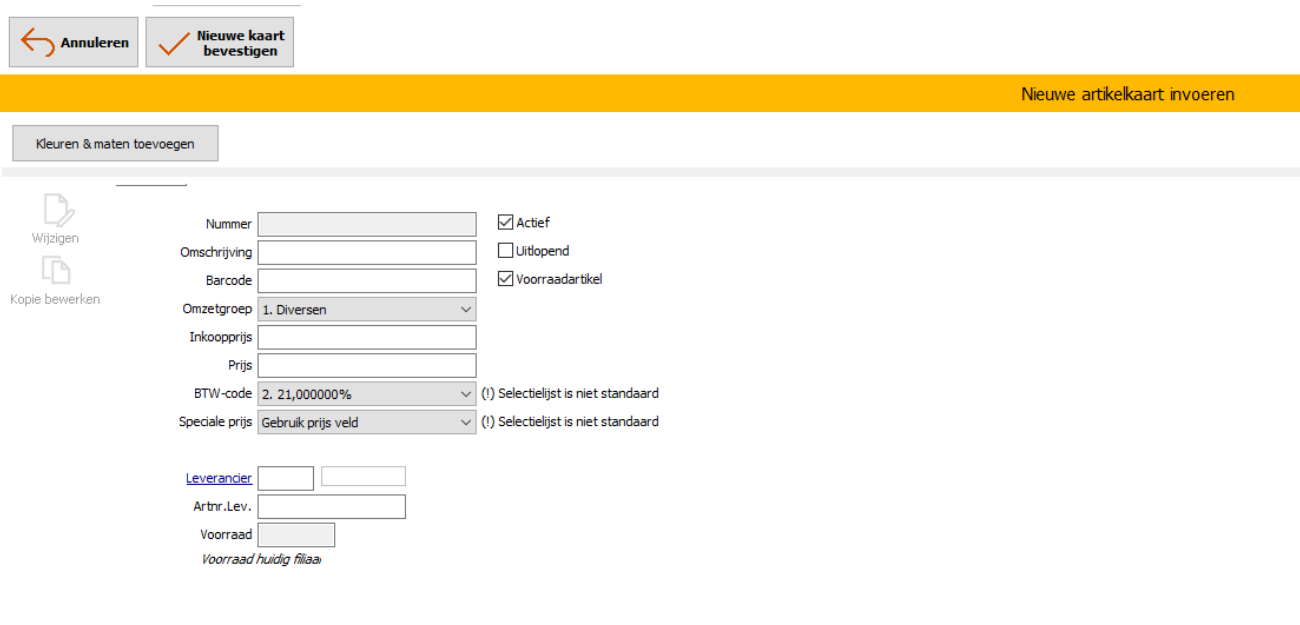Click the Annuleren back-arrow icon
Viewport: 1300px width, 625px height.
pyautogui.click(x=38, y=43)
